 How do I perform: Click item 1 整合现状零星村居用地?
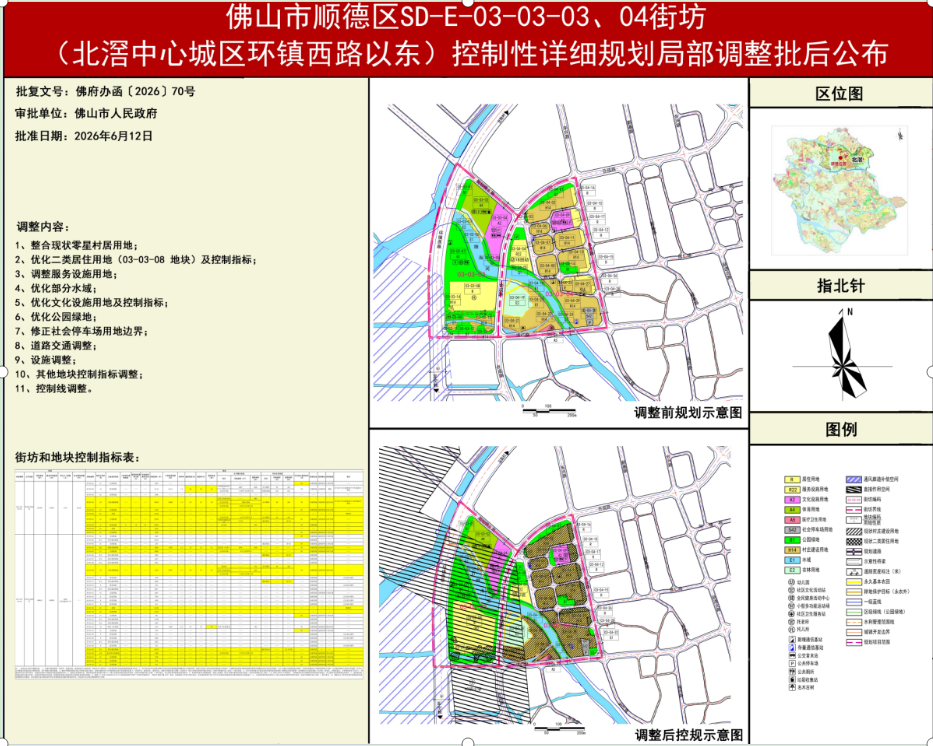point(76,245)
